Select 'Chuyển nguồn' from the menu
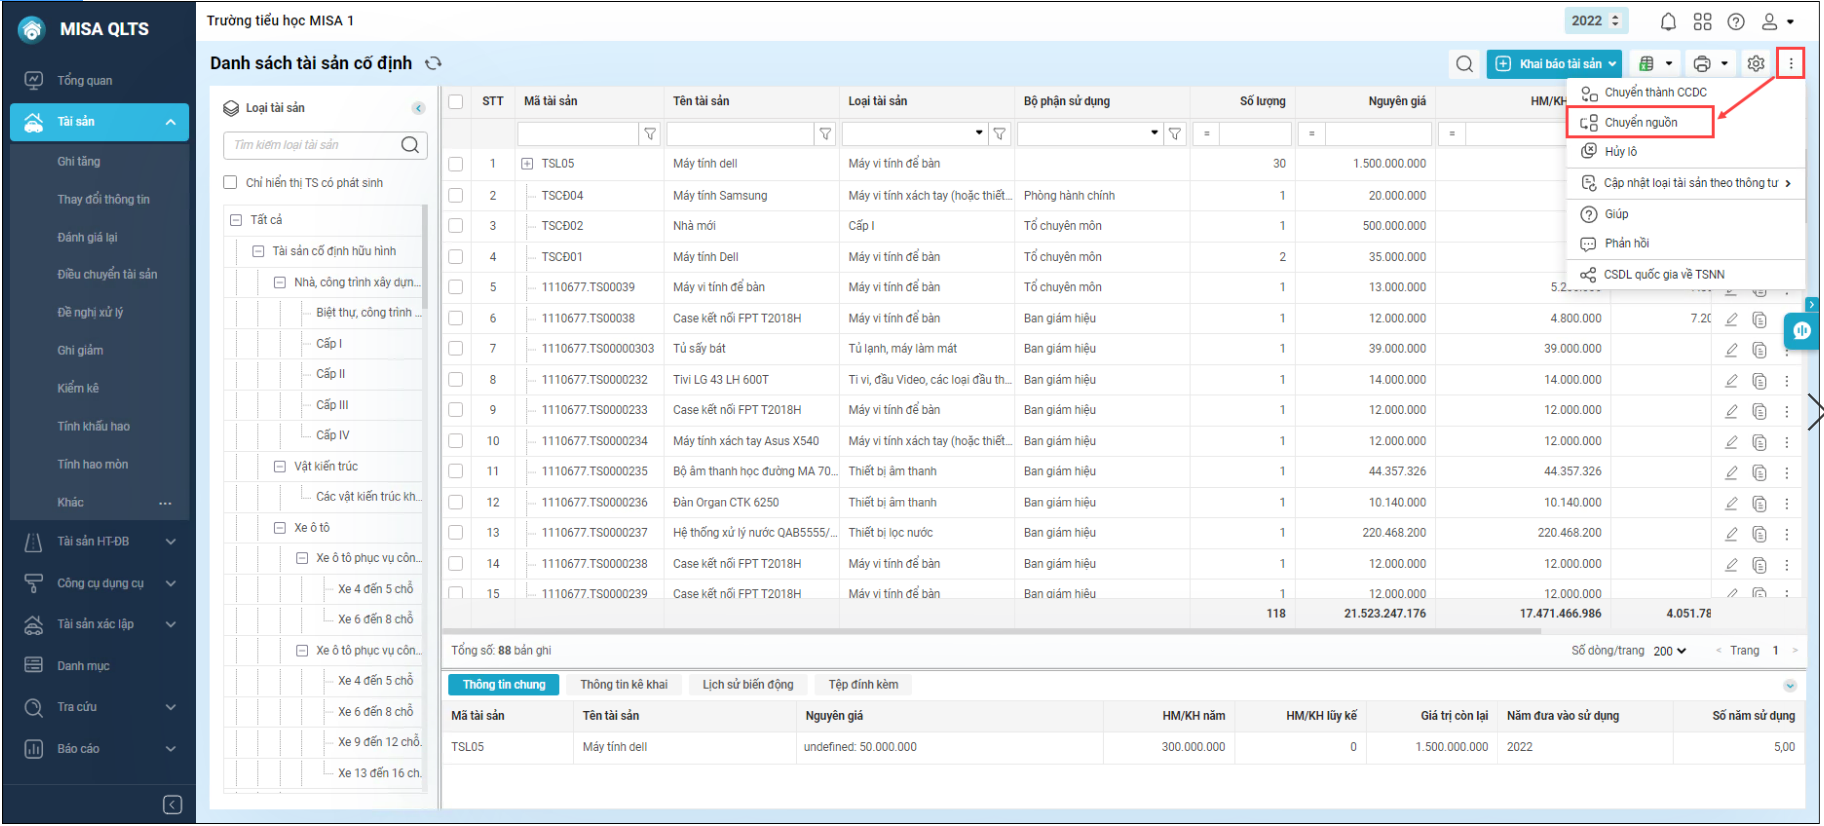This screenshot has height=826, width=1824. coord(1641,123)
